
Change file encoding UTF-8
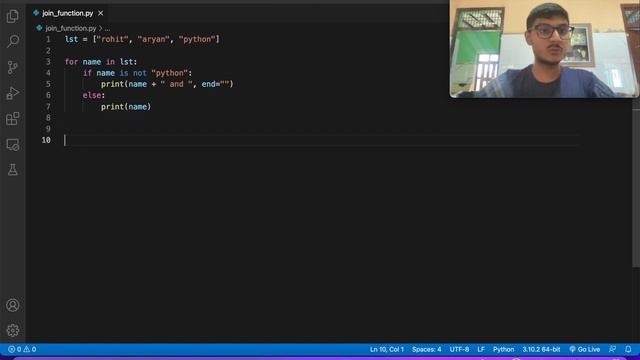[x=459, y=349]
